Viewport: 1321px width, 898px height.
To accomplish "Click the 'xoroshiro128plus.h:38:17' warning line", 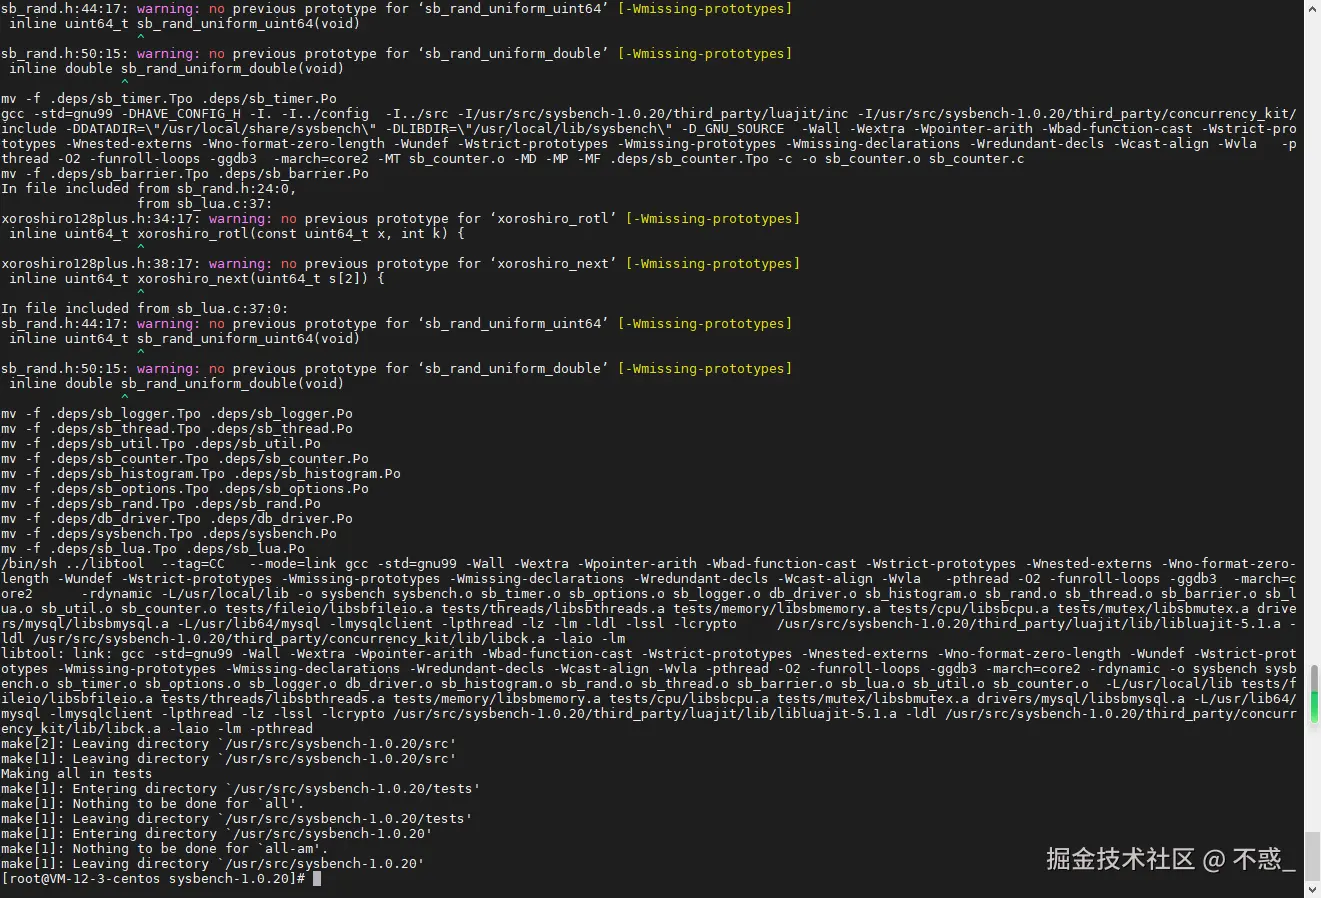I will click(x=400, y=263).
